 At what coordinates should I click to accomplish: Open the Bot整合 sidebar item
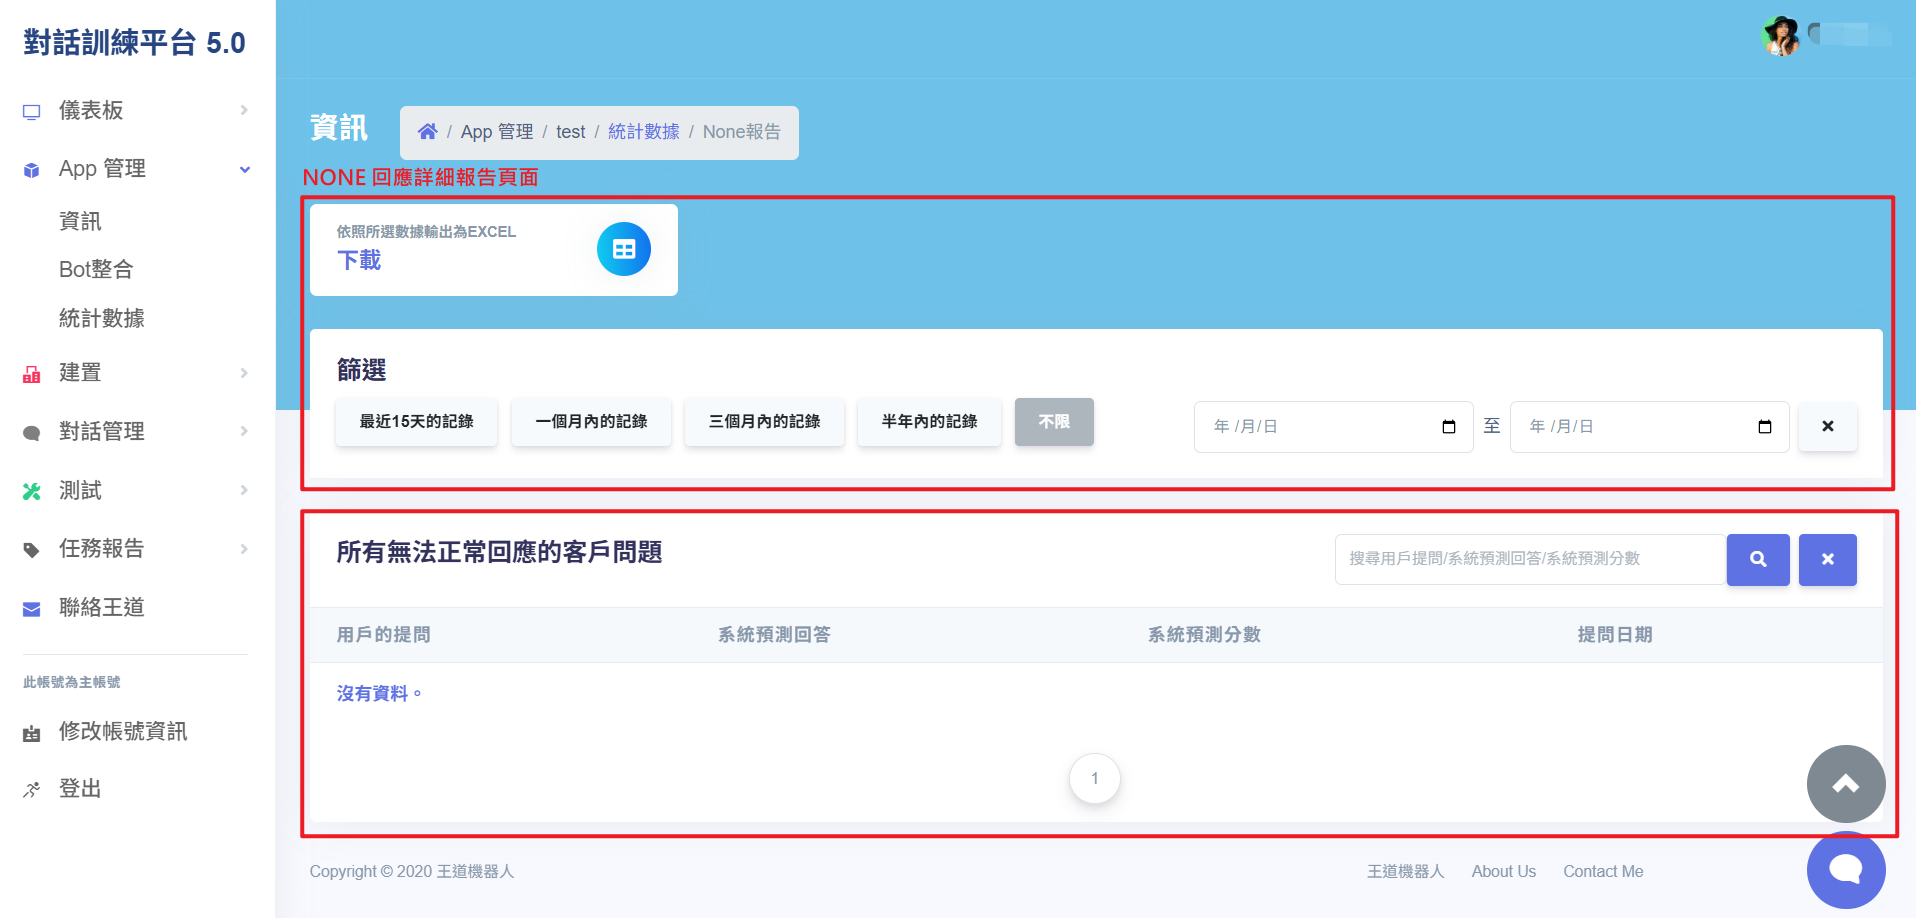96,269
